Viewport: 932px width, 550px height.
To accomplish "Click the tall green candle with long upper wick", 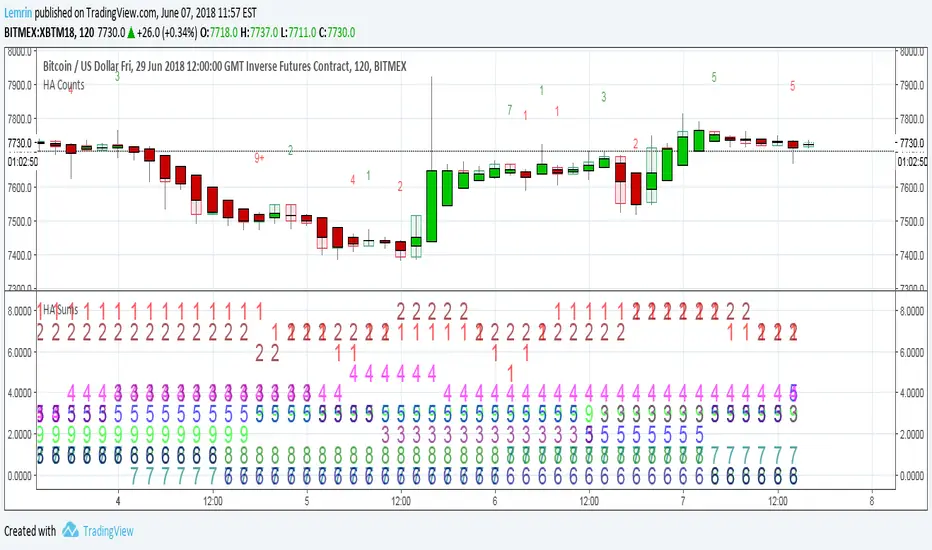I will click(432, 206).
